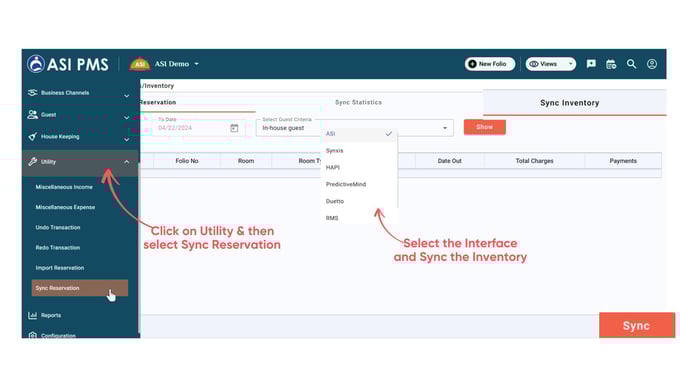Open Miscellaneous Income from Utility menu

tap(64, 187)
